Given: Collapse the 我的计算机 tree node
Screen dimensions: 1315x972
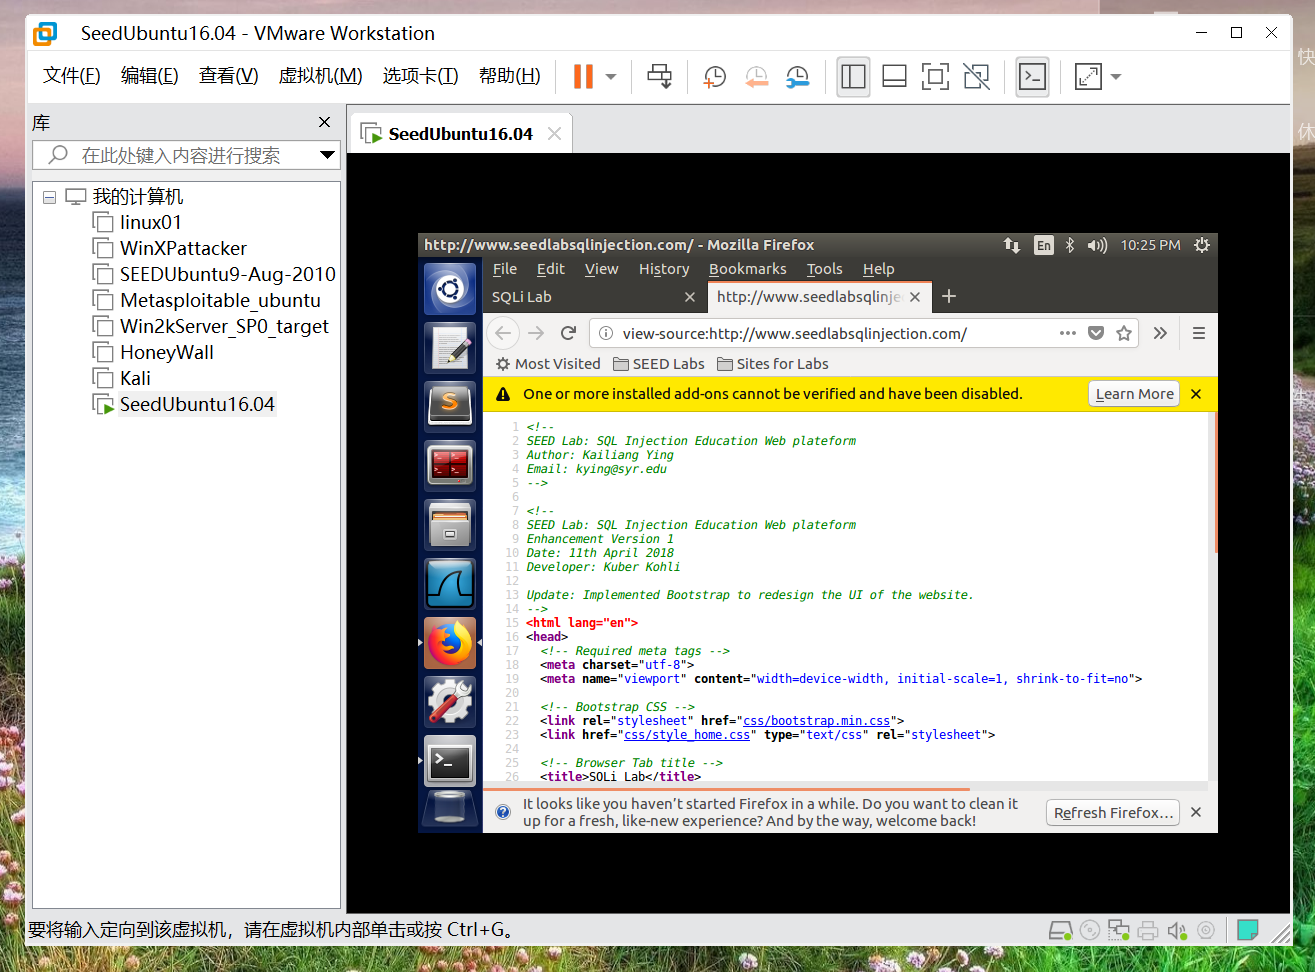Looking at the screenshot, I should tap(49, 197).
